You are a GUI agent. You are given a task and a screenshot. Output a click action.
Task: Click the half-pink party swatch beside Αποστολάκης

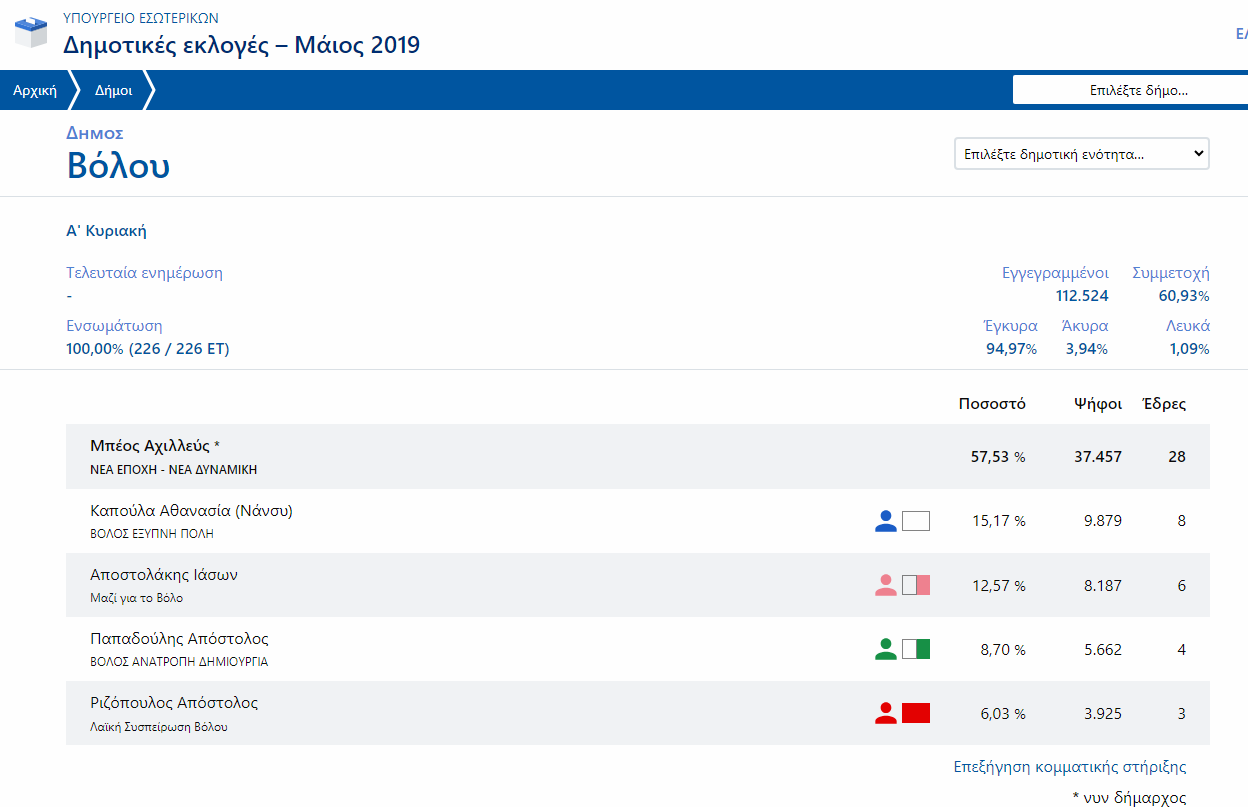pyautogui.click(x=916, y=585)
